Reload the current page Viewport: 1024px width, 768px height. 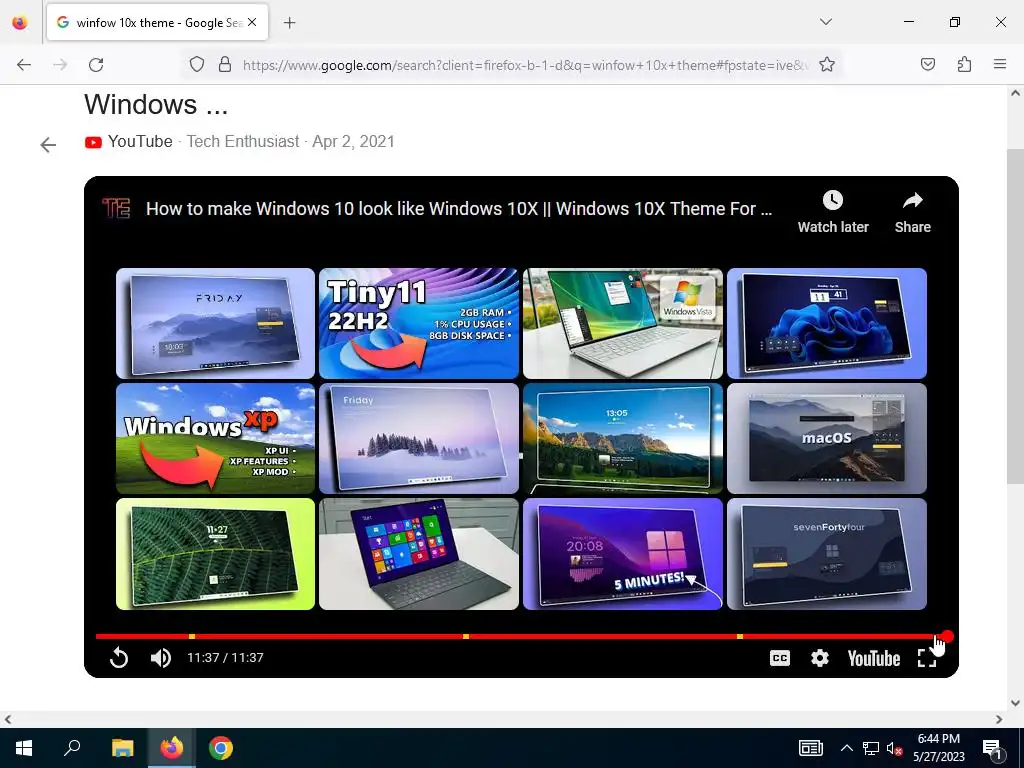coord(96,64)
